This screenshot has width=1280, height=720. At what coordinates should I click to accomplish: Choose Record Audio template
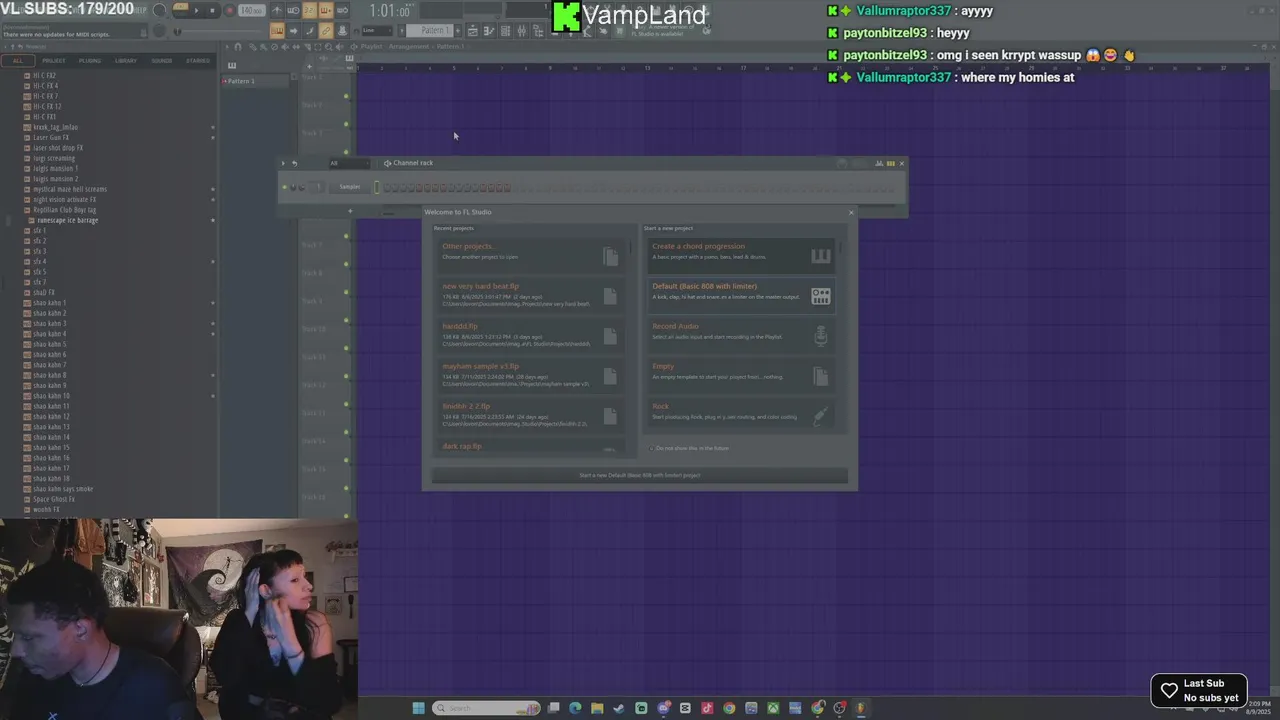tap(740, 336)
